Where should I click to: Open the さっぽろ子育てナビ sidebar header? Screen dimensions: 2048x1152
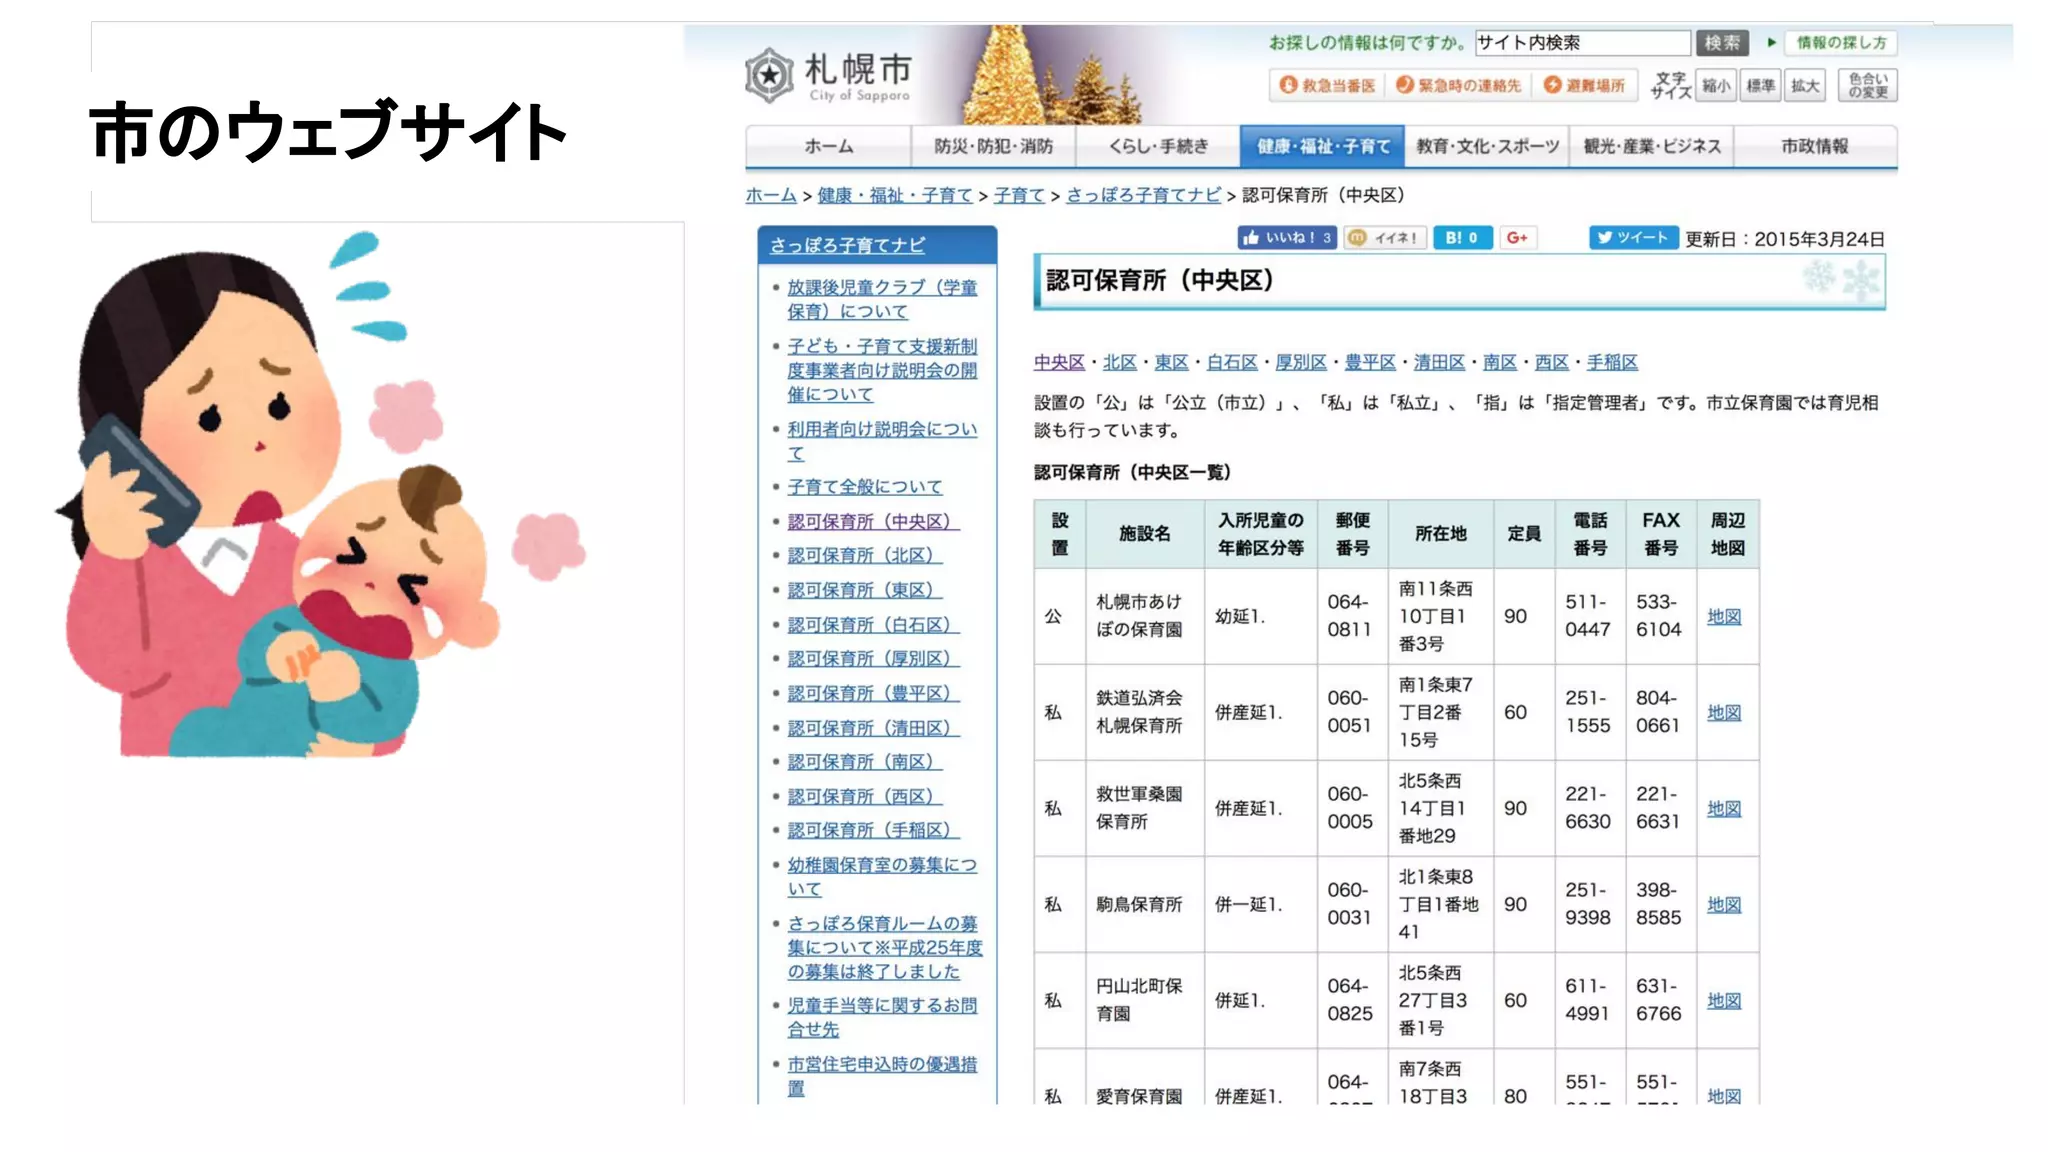(x=847, y=245)
